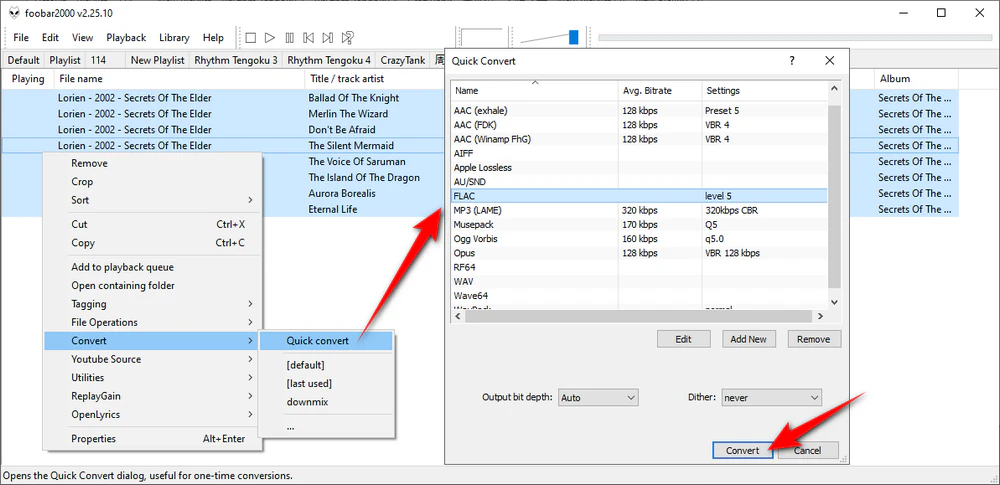Switch to the Default playlist tab
The height and width of the screenshot is (485, 1000).
pyautogui.click(x=24, y=60)
